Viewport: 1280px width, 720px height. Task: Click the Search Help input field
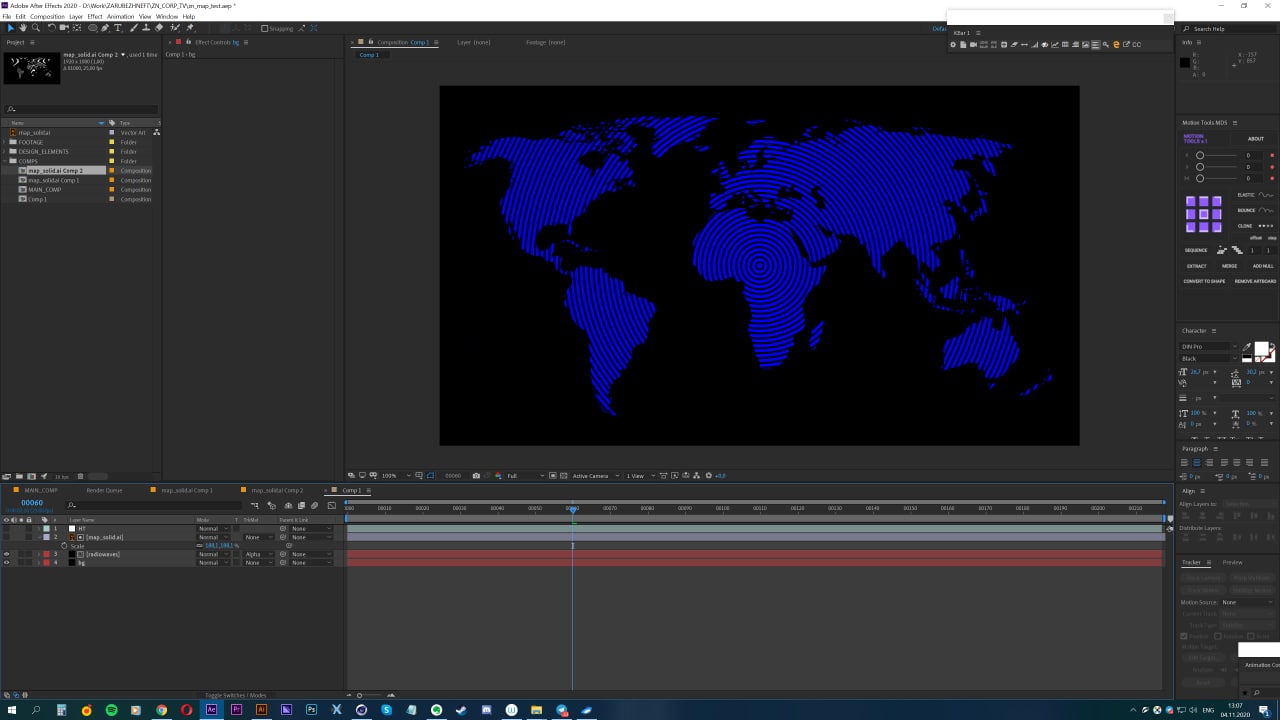pyautogui.click(x=1230, y=29)
